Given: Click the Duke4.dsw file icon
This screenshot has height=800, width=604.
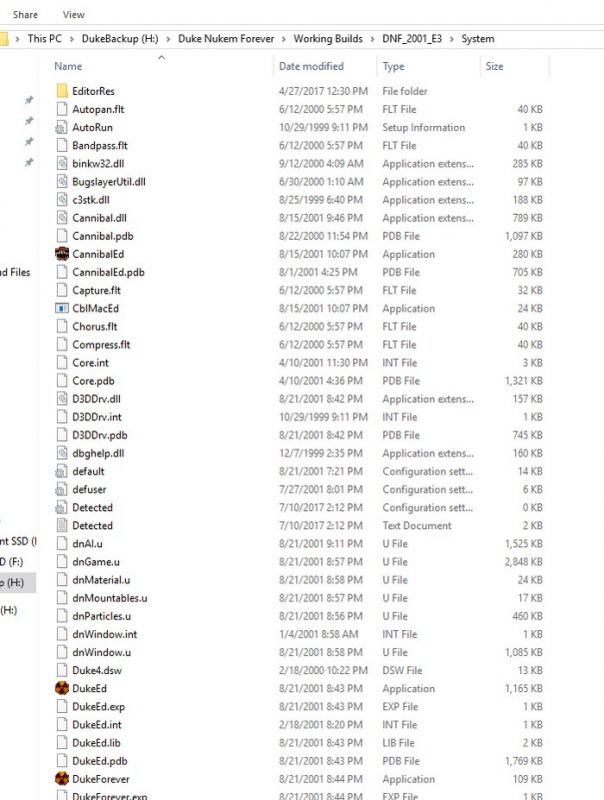Looking at the screenshot, I should [62, 670].
